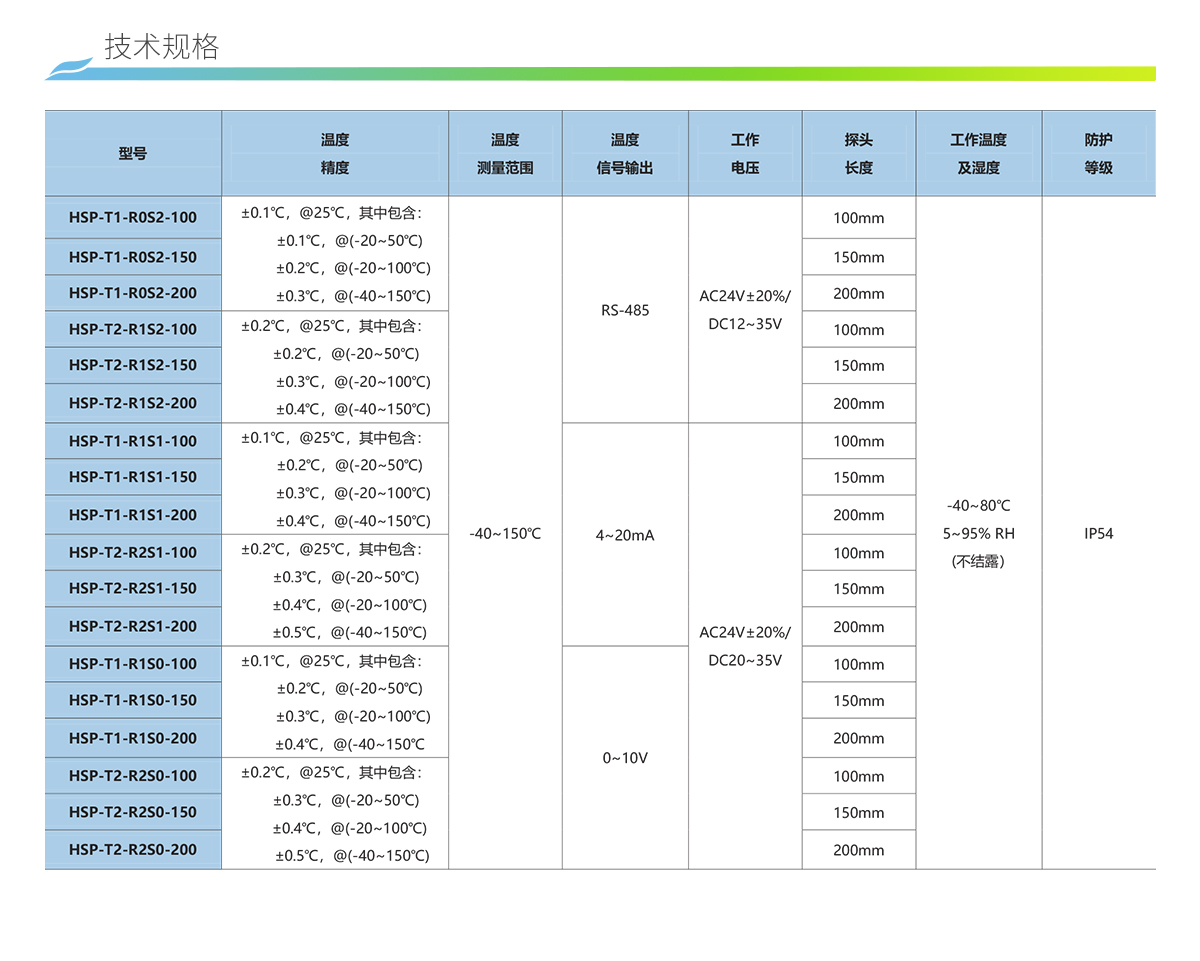Screen dimensions: 1200x961
Task: Select the 型号 column header
Action: pos(133,154)
